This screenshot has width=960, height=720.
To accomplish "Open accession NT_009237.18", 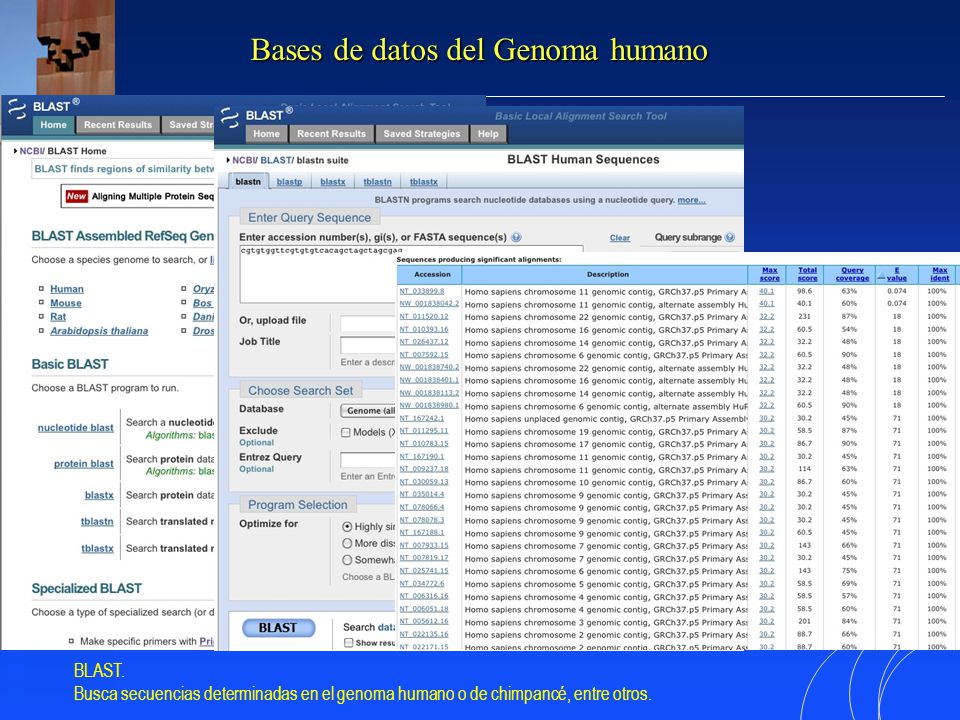I will (424, 469).
